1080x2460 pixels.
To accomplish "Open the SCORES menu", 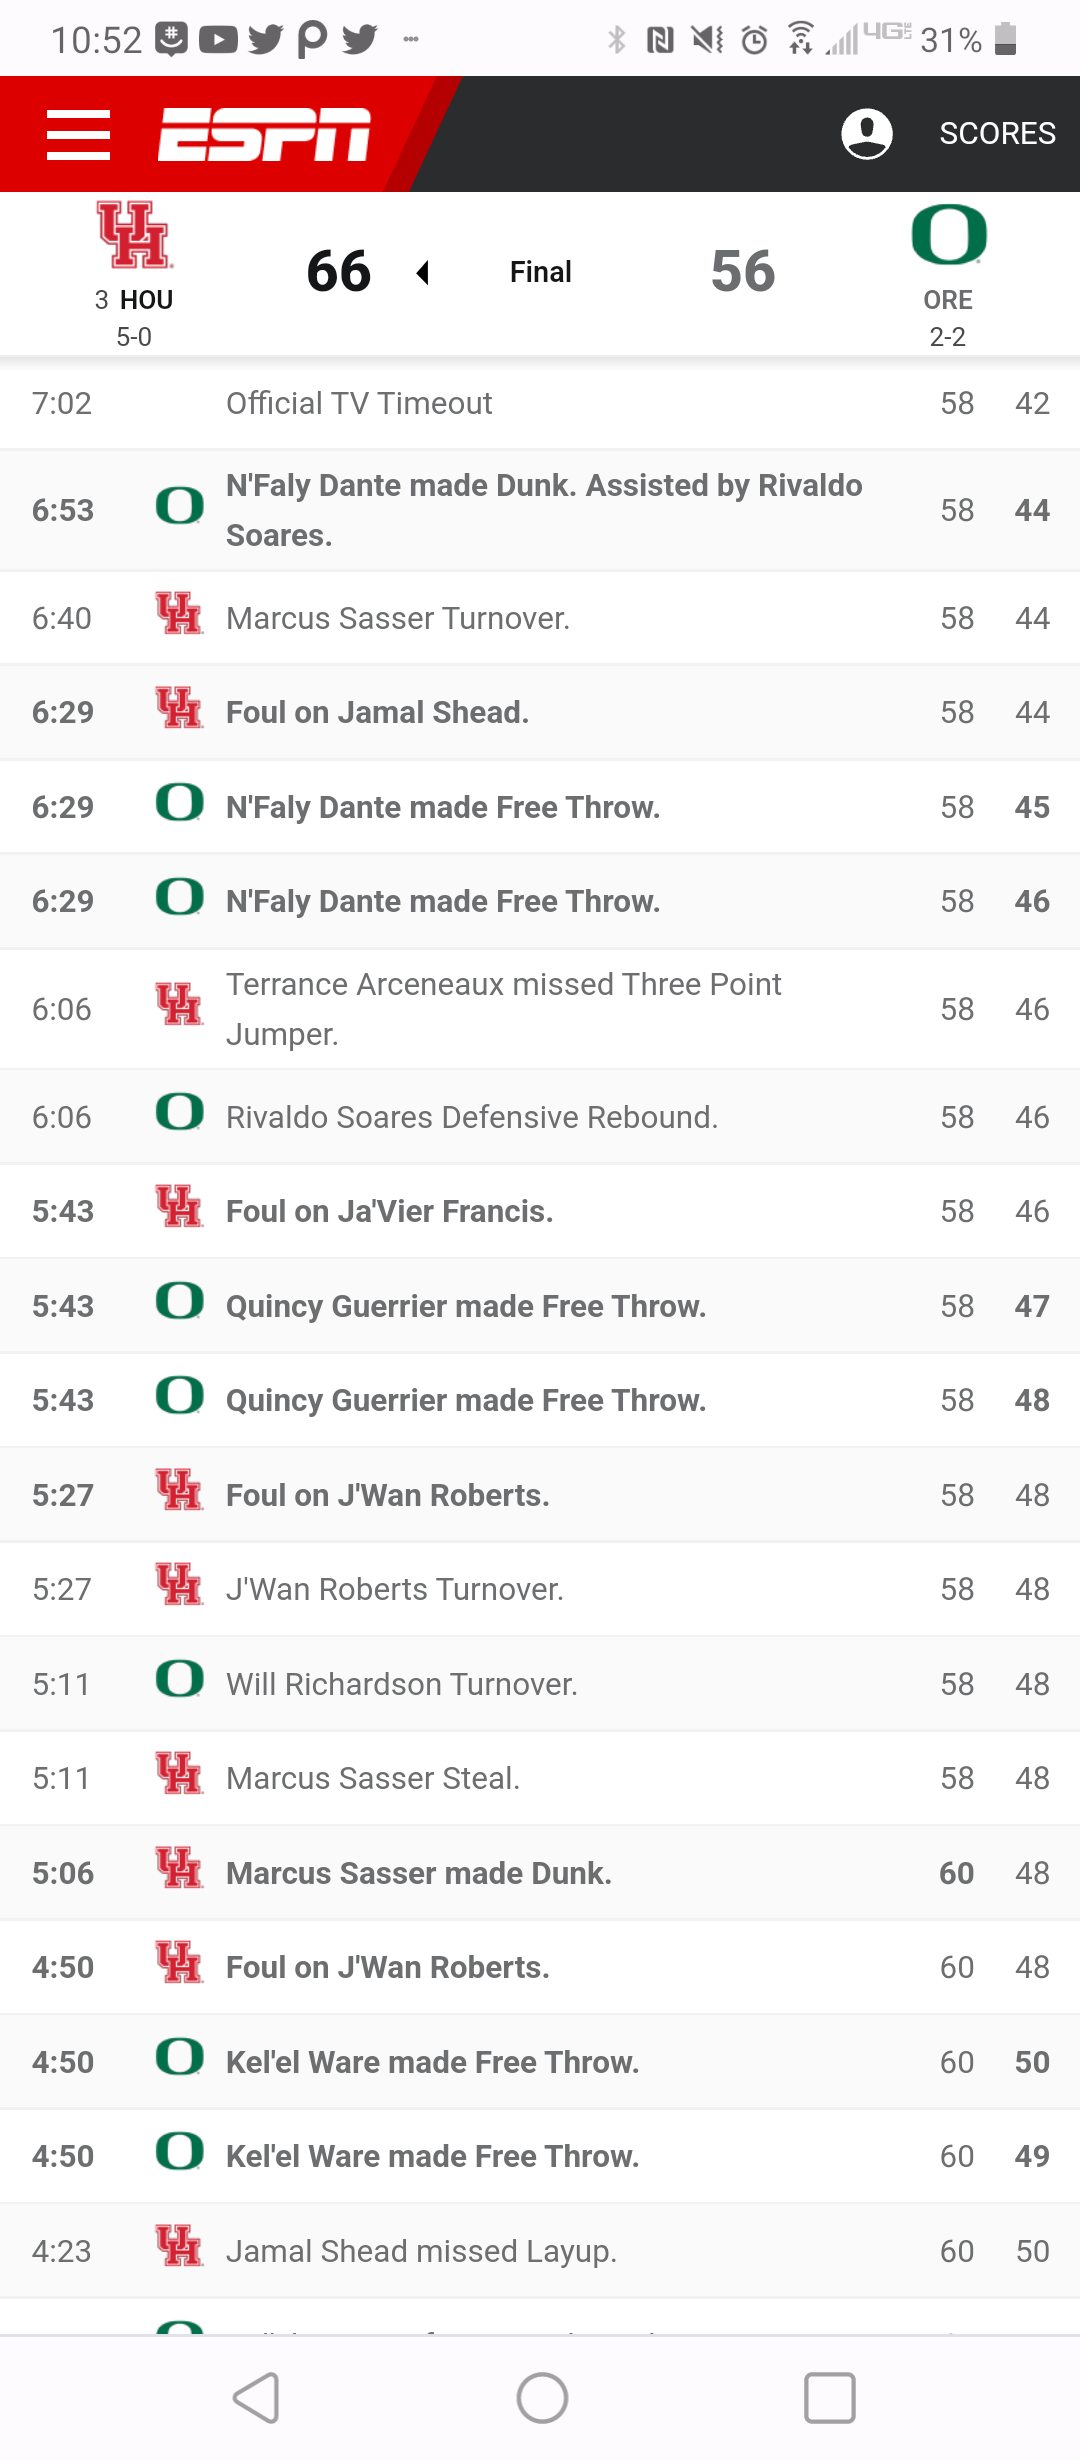I will pyautogui.click(x=997, y=134).
